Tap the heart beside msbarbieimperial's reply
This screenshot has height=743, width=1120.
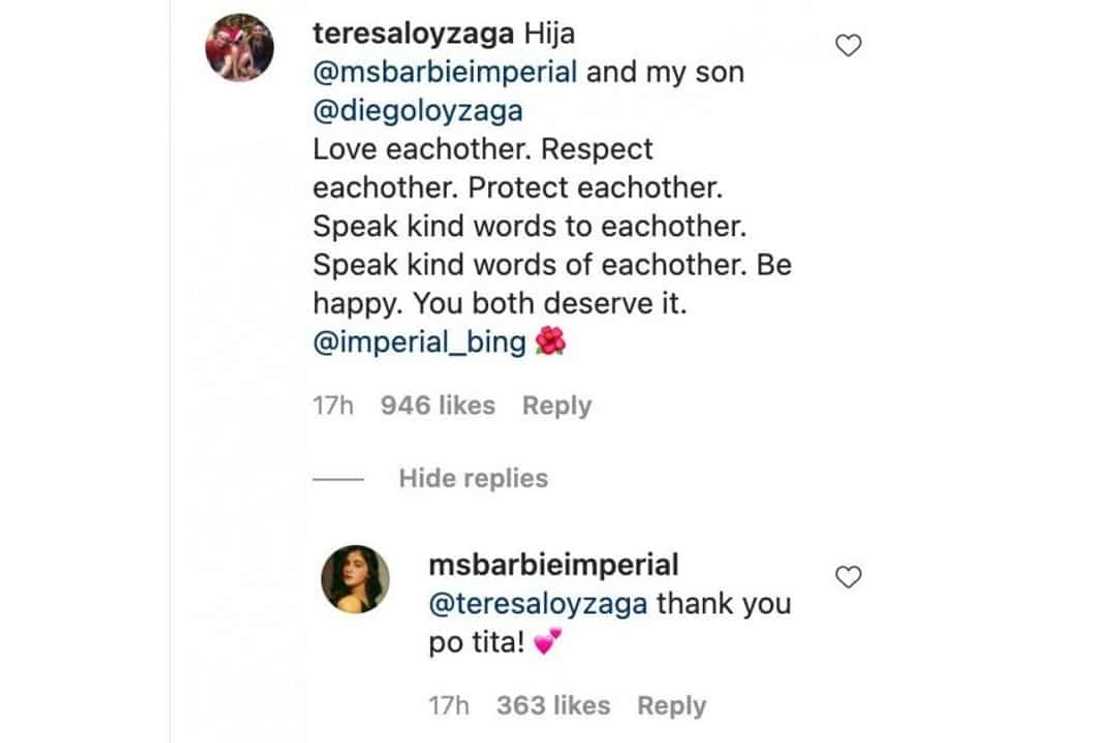pos(849,577)
